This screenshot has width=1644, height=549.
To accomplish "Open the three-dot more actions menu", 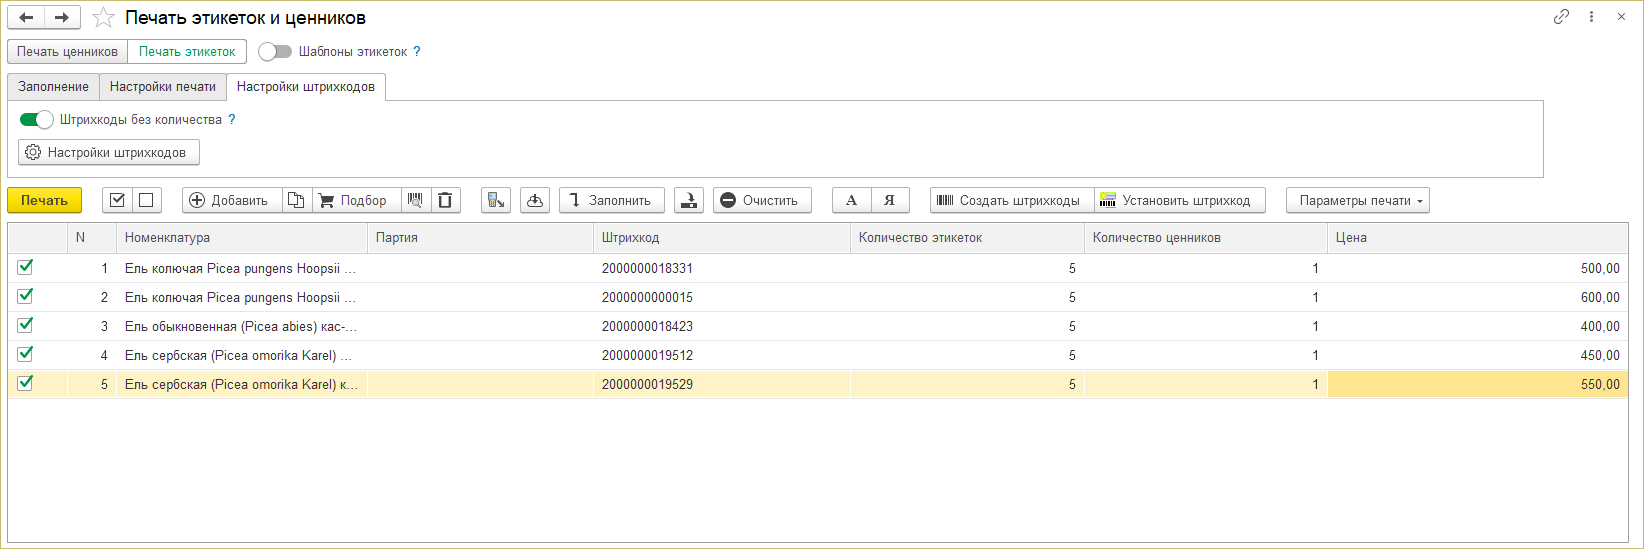I will pos(1591,17).
